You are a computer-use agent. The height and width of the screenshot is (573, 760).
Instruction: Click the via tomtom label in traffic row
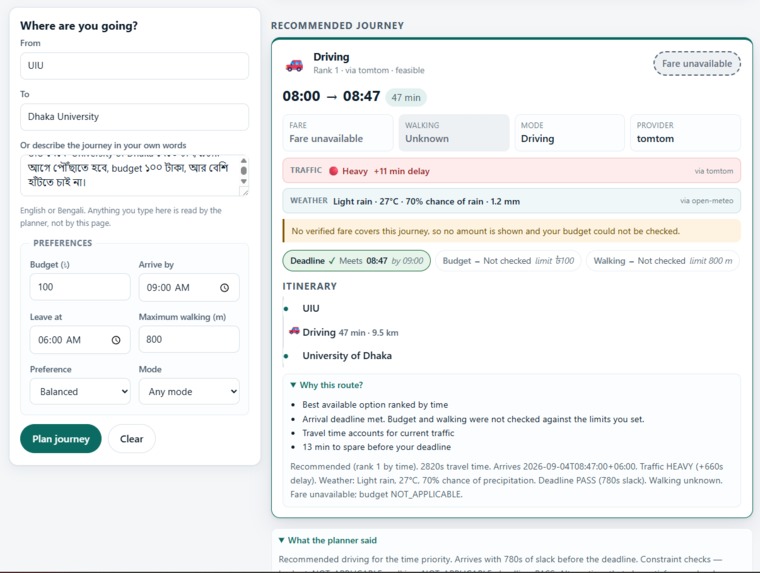pyautogui.click(x=713, y=171)
